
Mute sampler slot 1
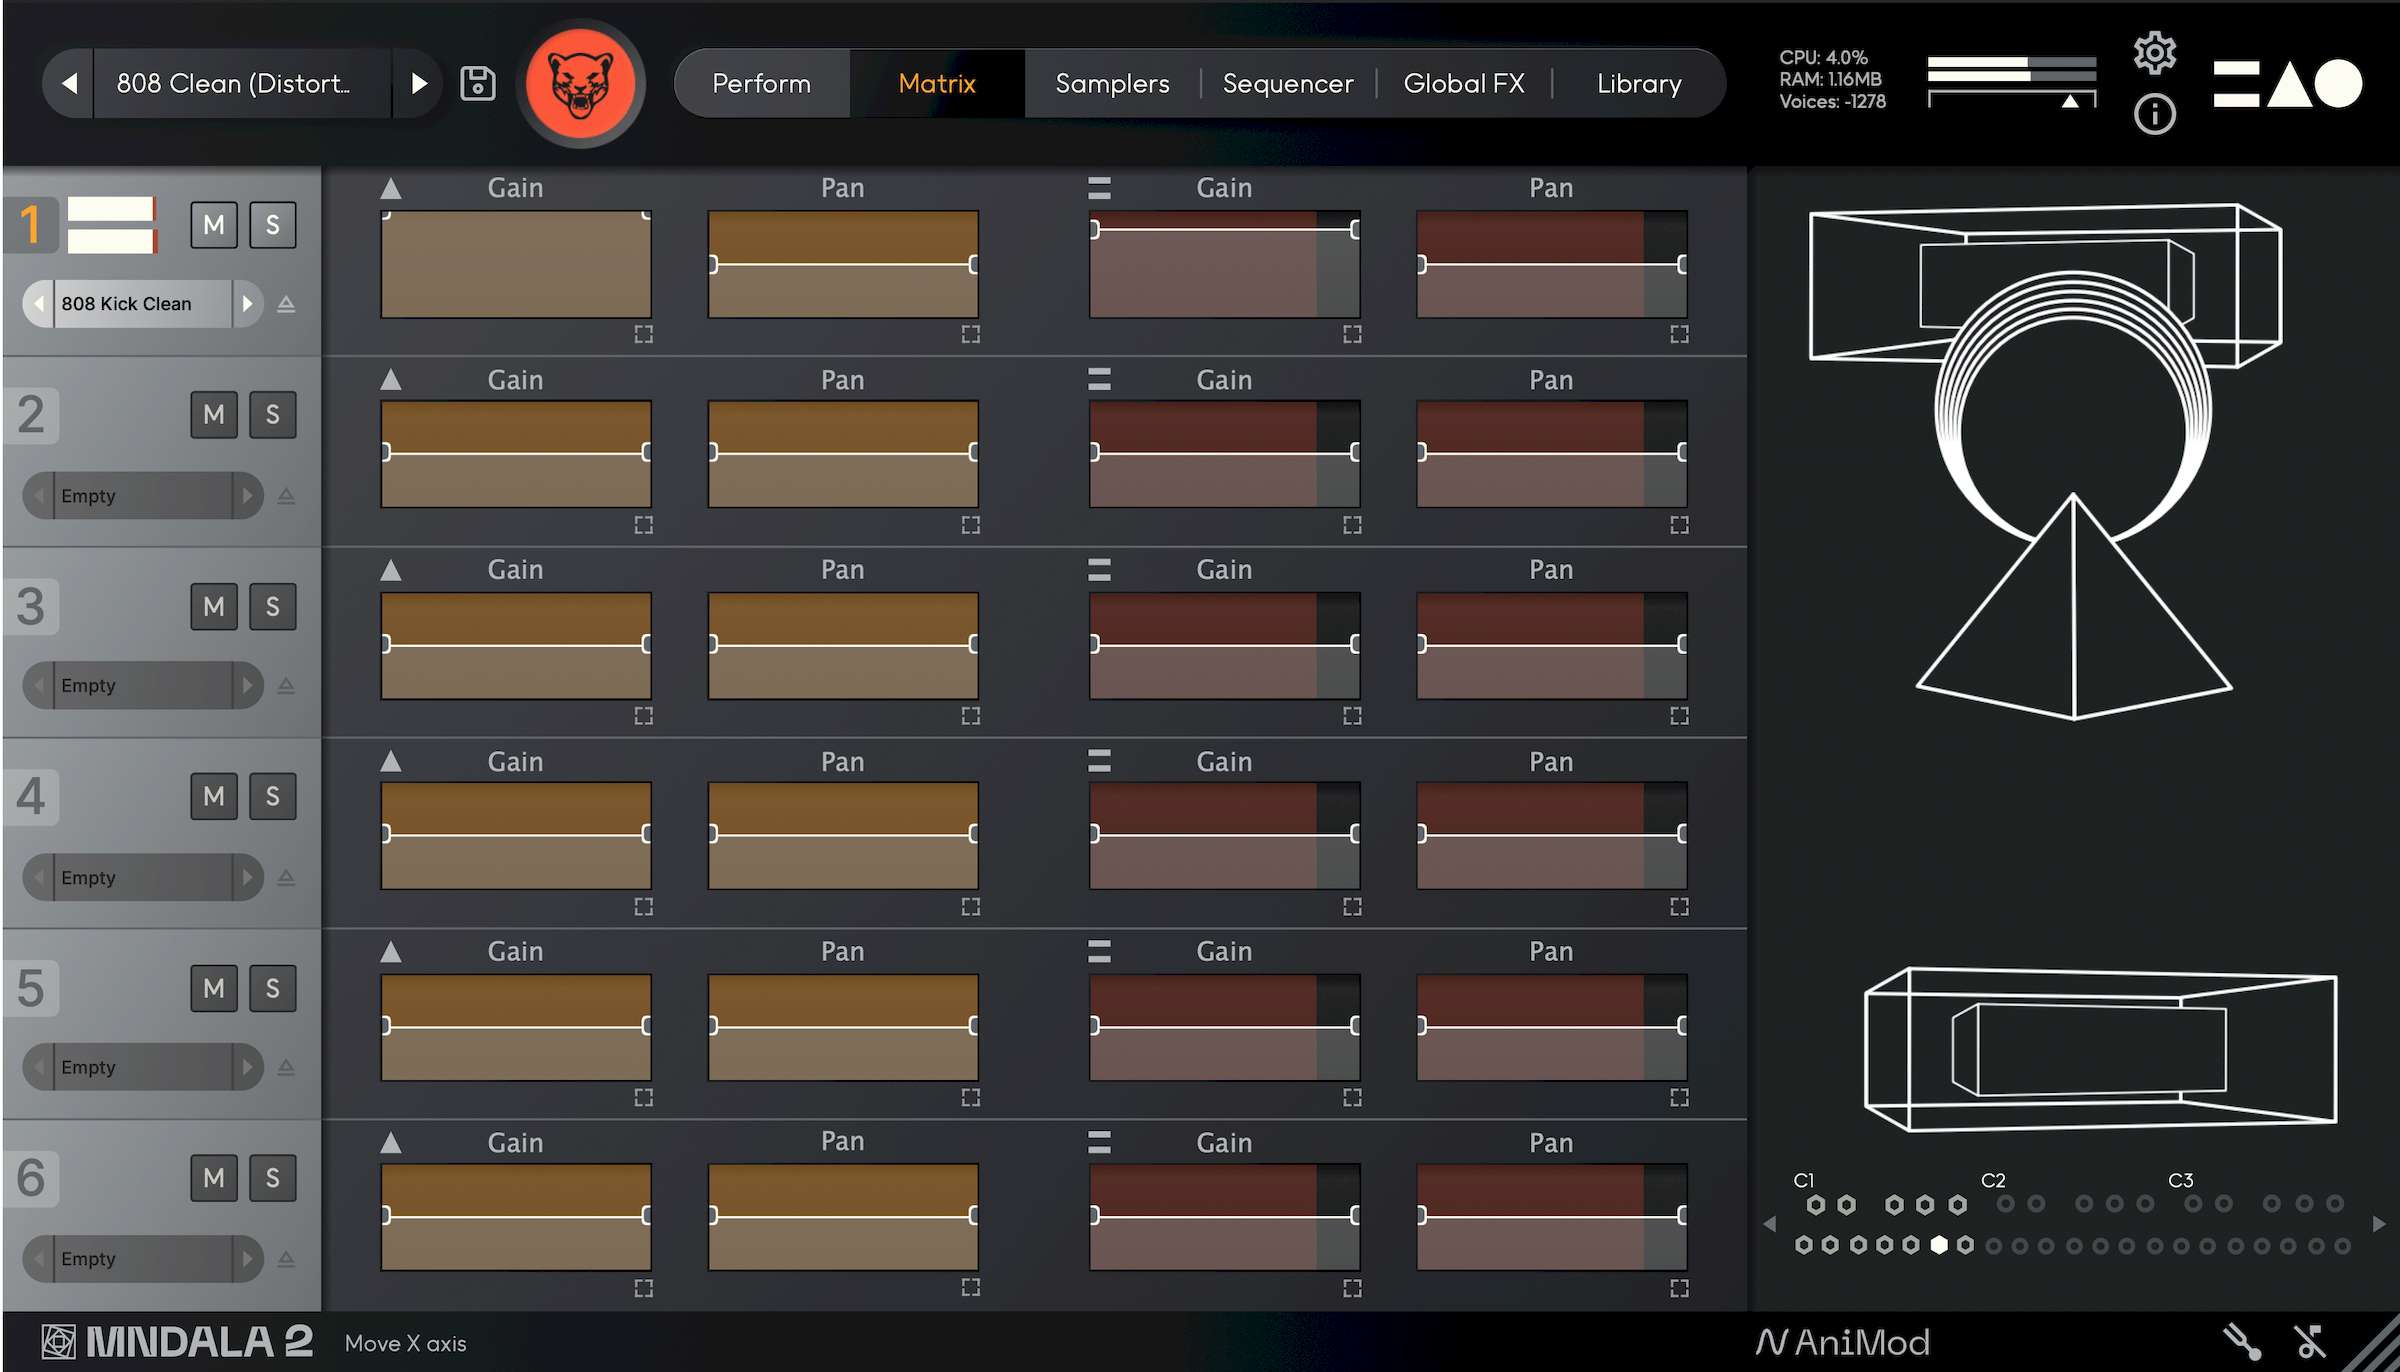[214, 224]
